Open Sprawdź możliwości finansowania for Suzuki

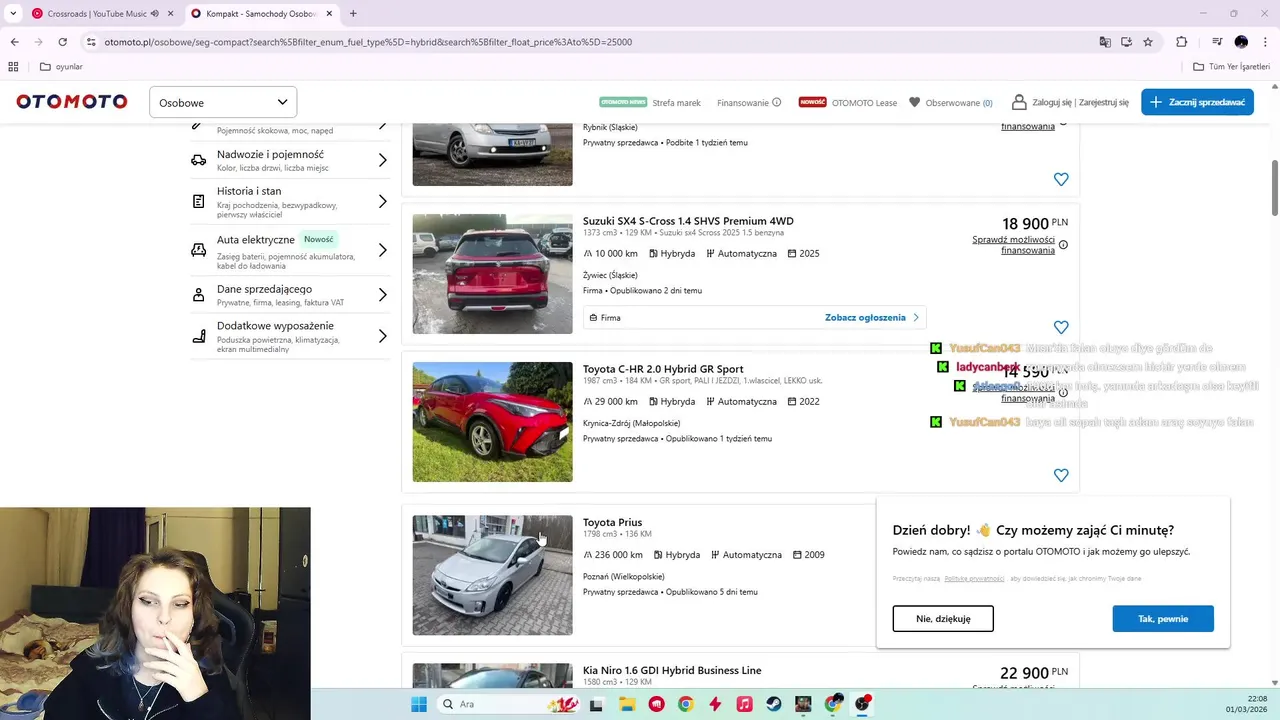point(1013,245)
